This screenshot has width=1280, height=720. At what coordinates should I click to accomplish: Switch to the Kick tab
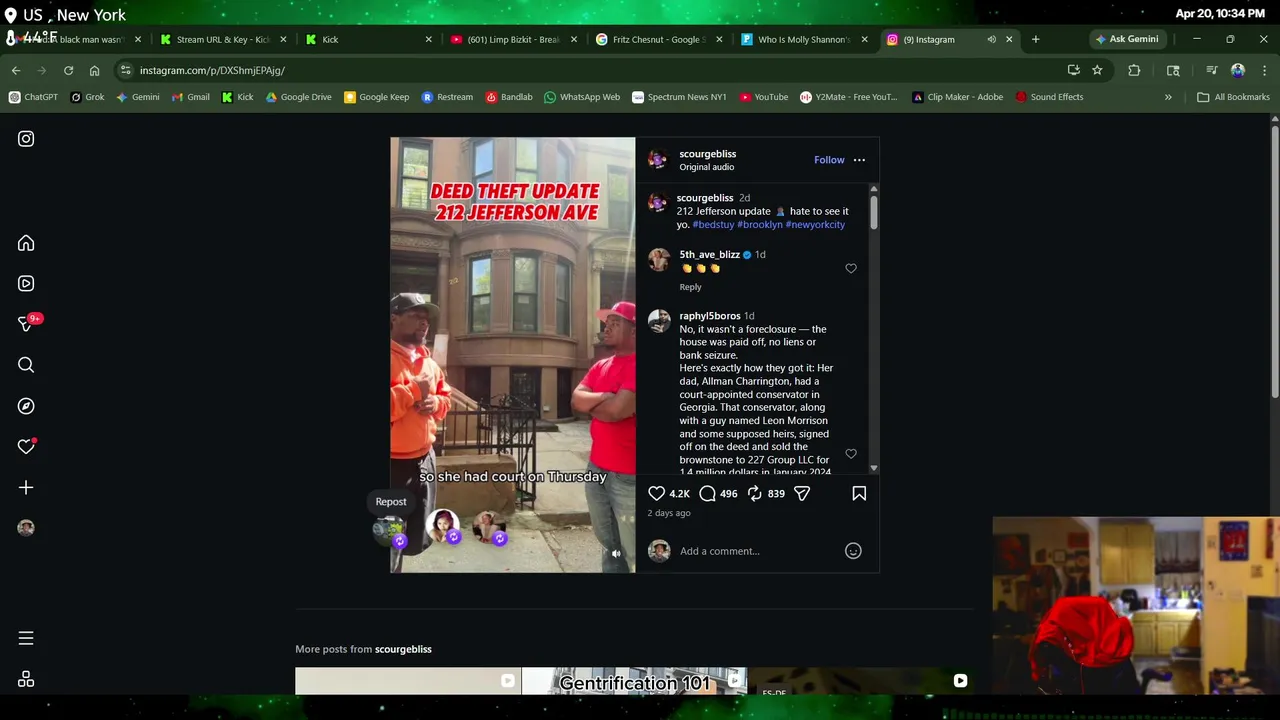[x=368, y=39]
